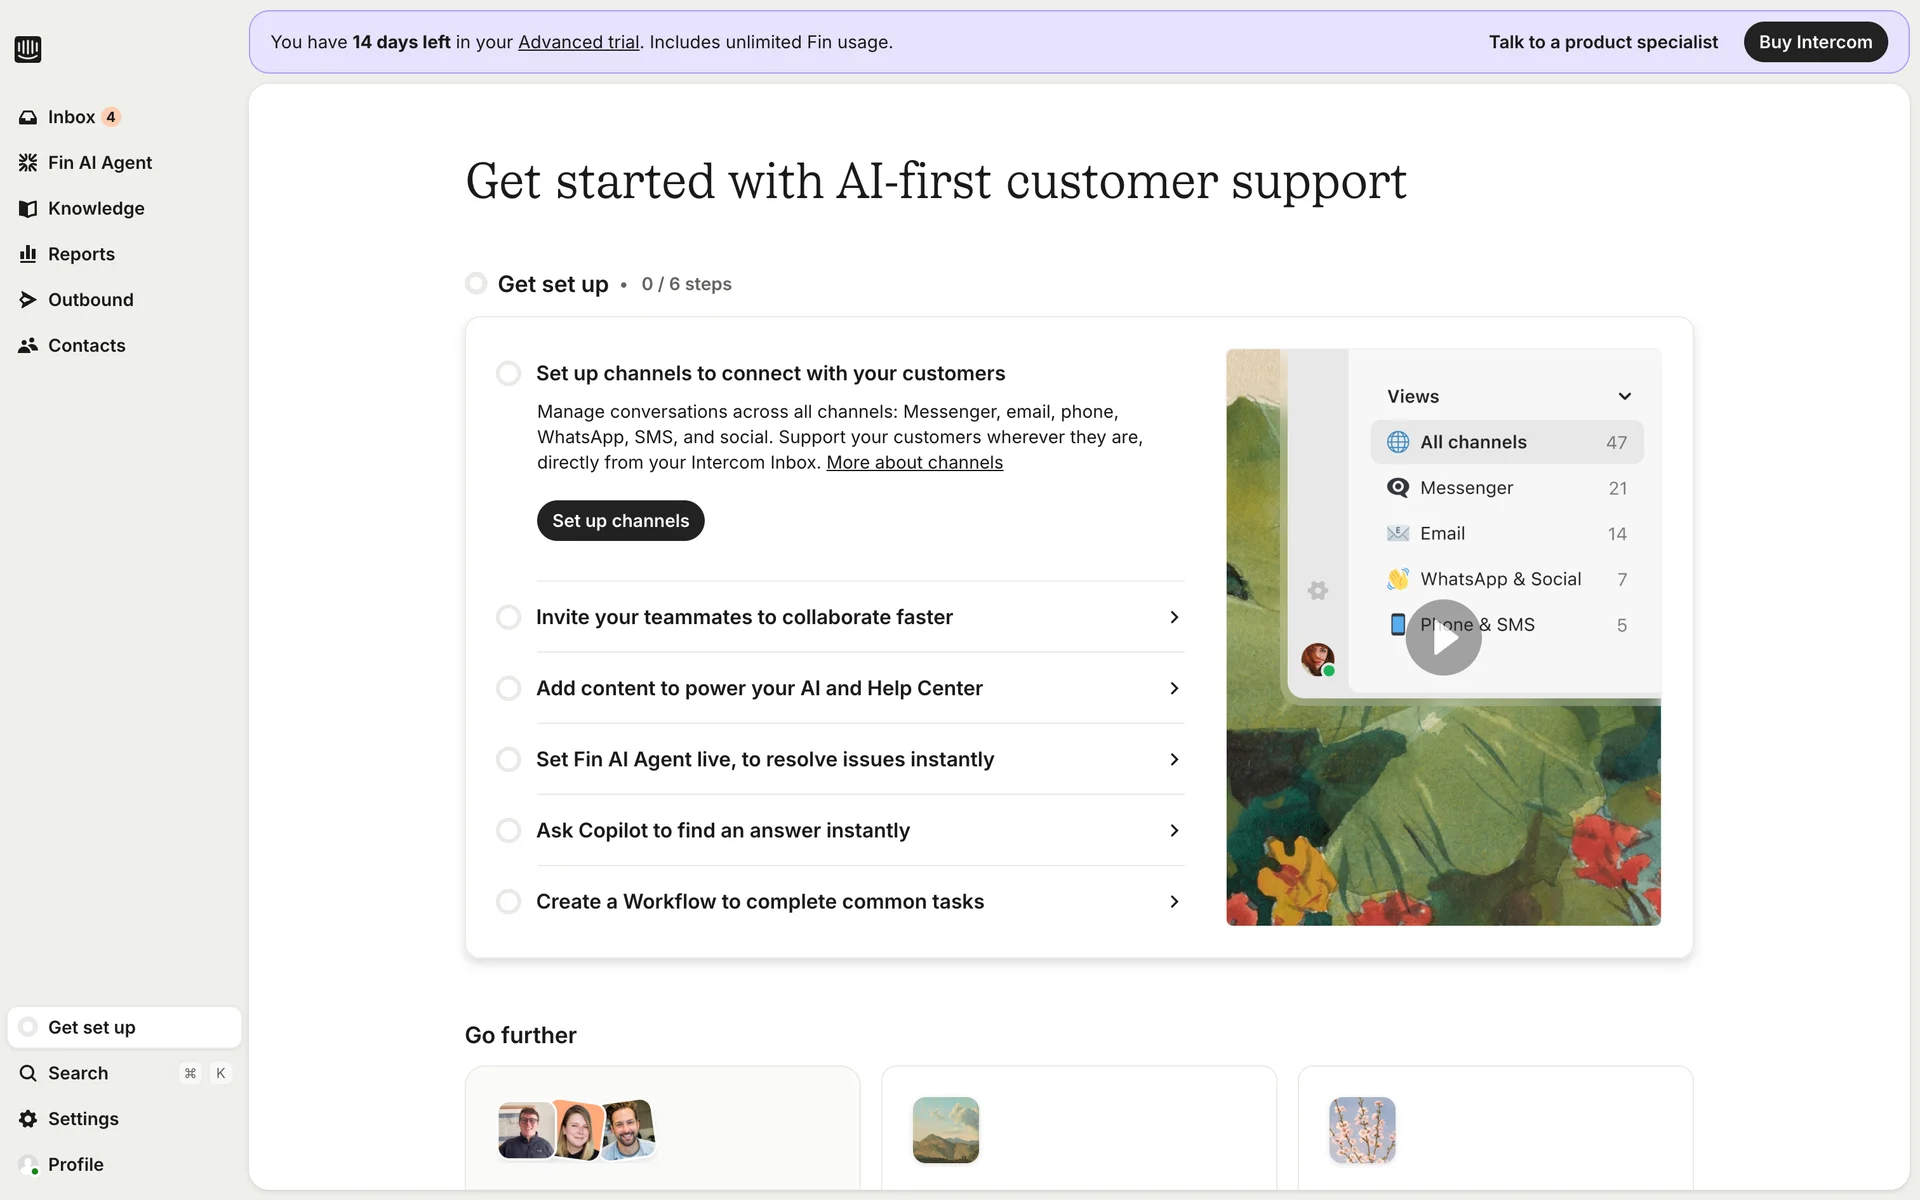
Task: Toggle the 'Set up channels' step circle
Action: [x=509, y=373]
